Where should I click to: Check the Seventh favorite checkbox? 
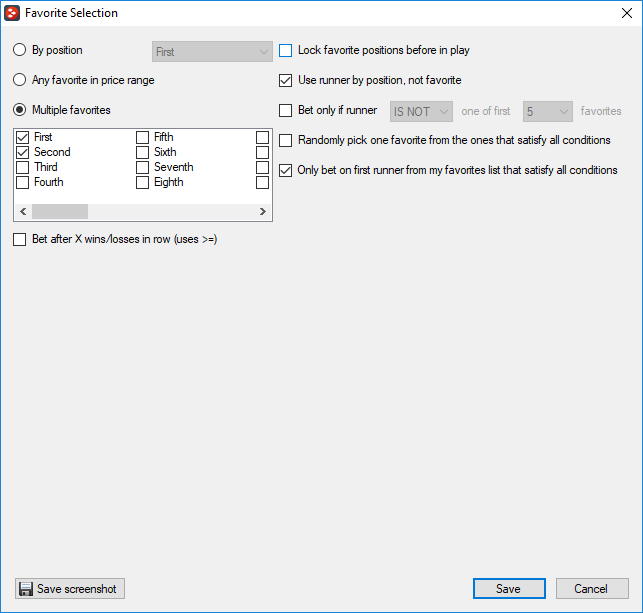tap(142, 167)
